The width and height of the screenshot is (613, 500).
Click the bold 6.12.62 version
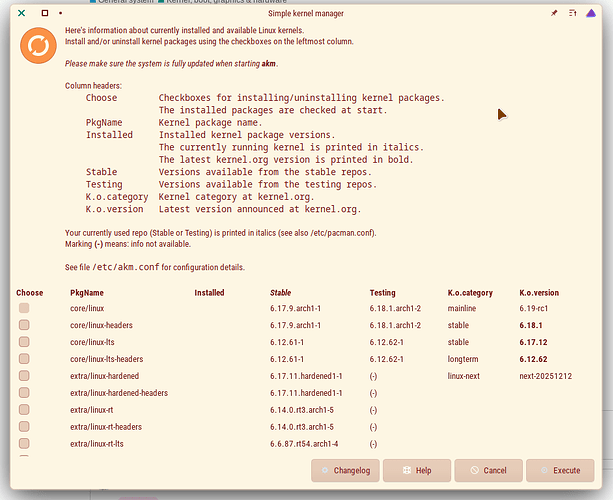tap(533, 359)
